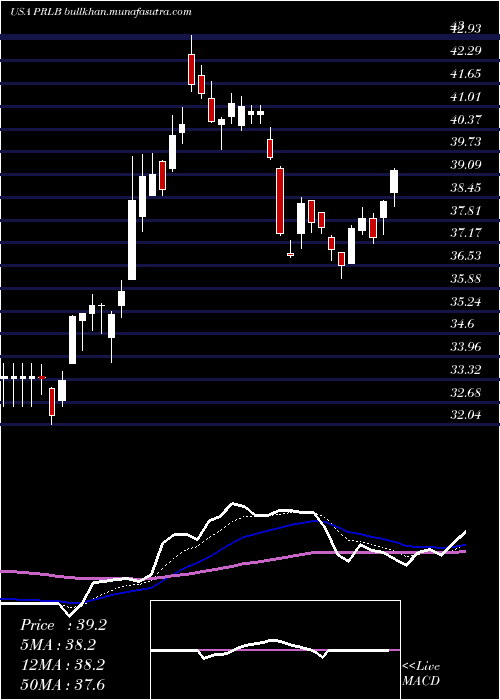
Task: Click the 37.81 price axis label
Action: tap(466, 210)
